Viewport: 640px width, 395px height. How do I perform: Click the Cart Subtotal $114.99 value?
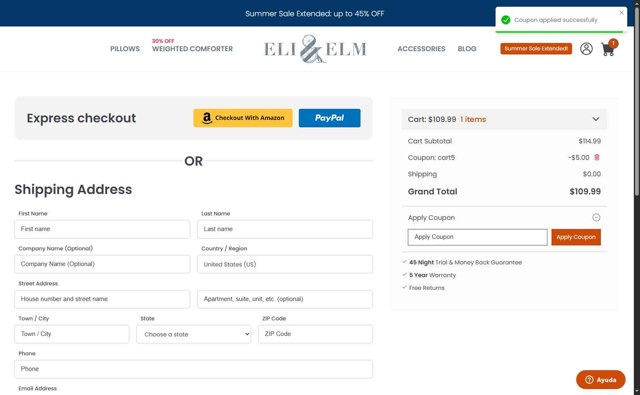point(589,141)
